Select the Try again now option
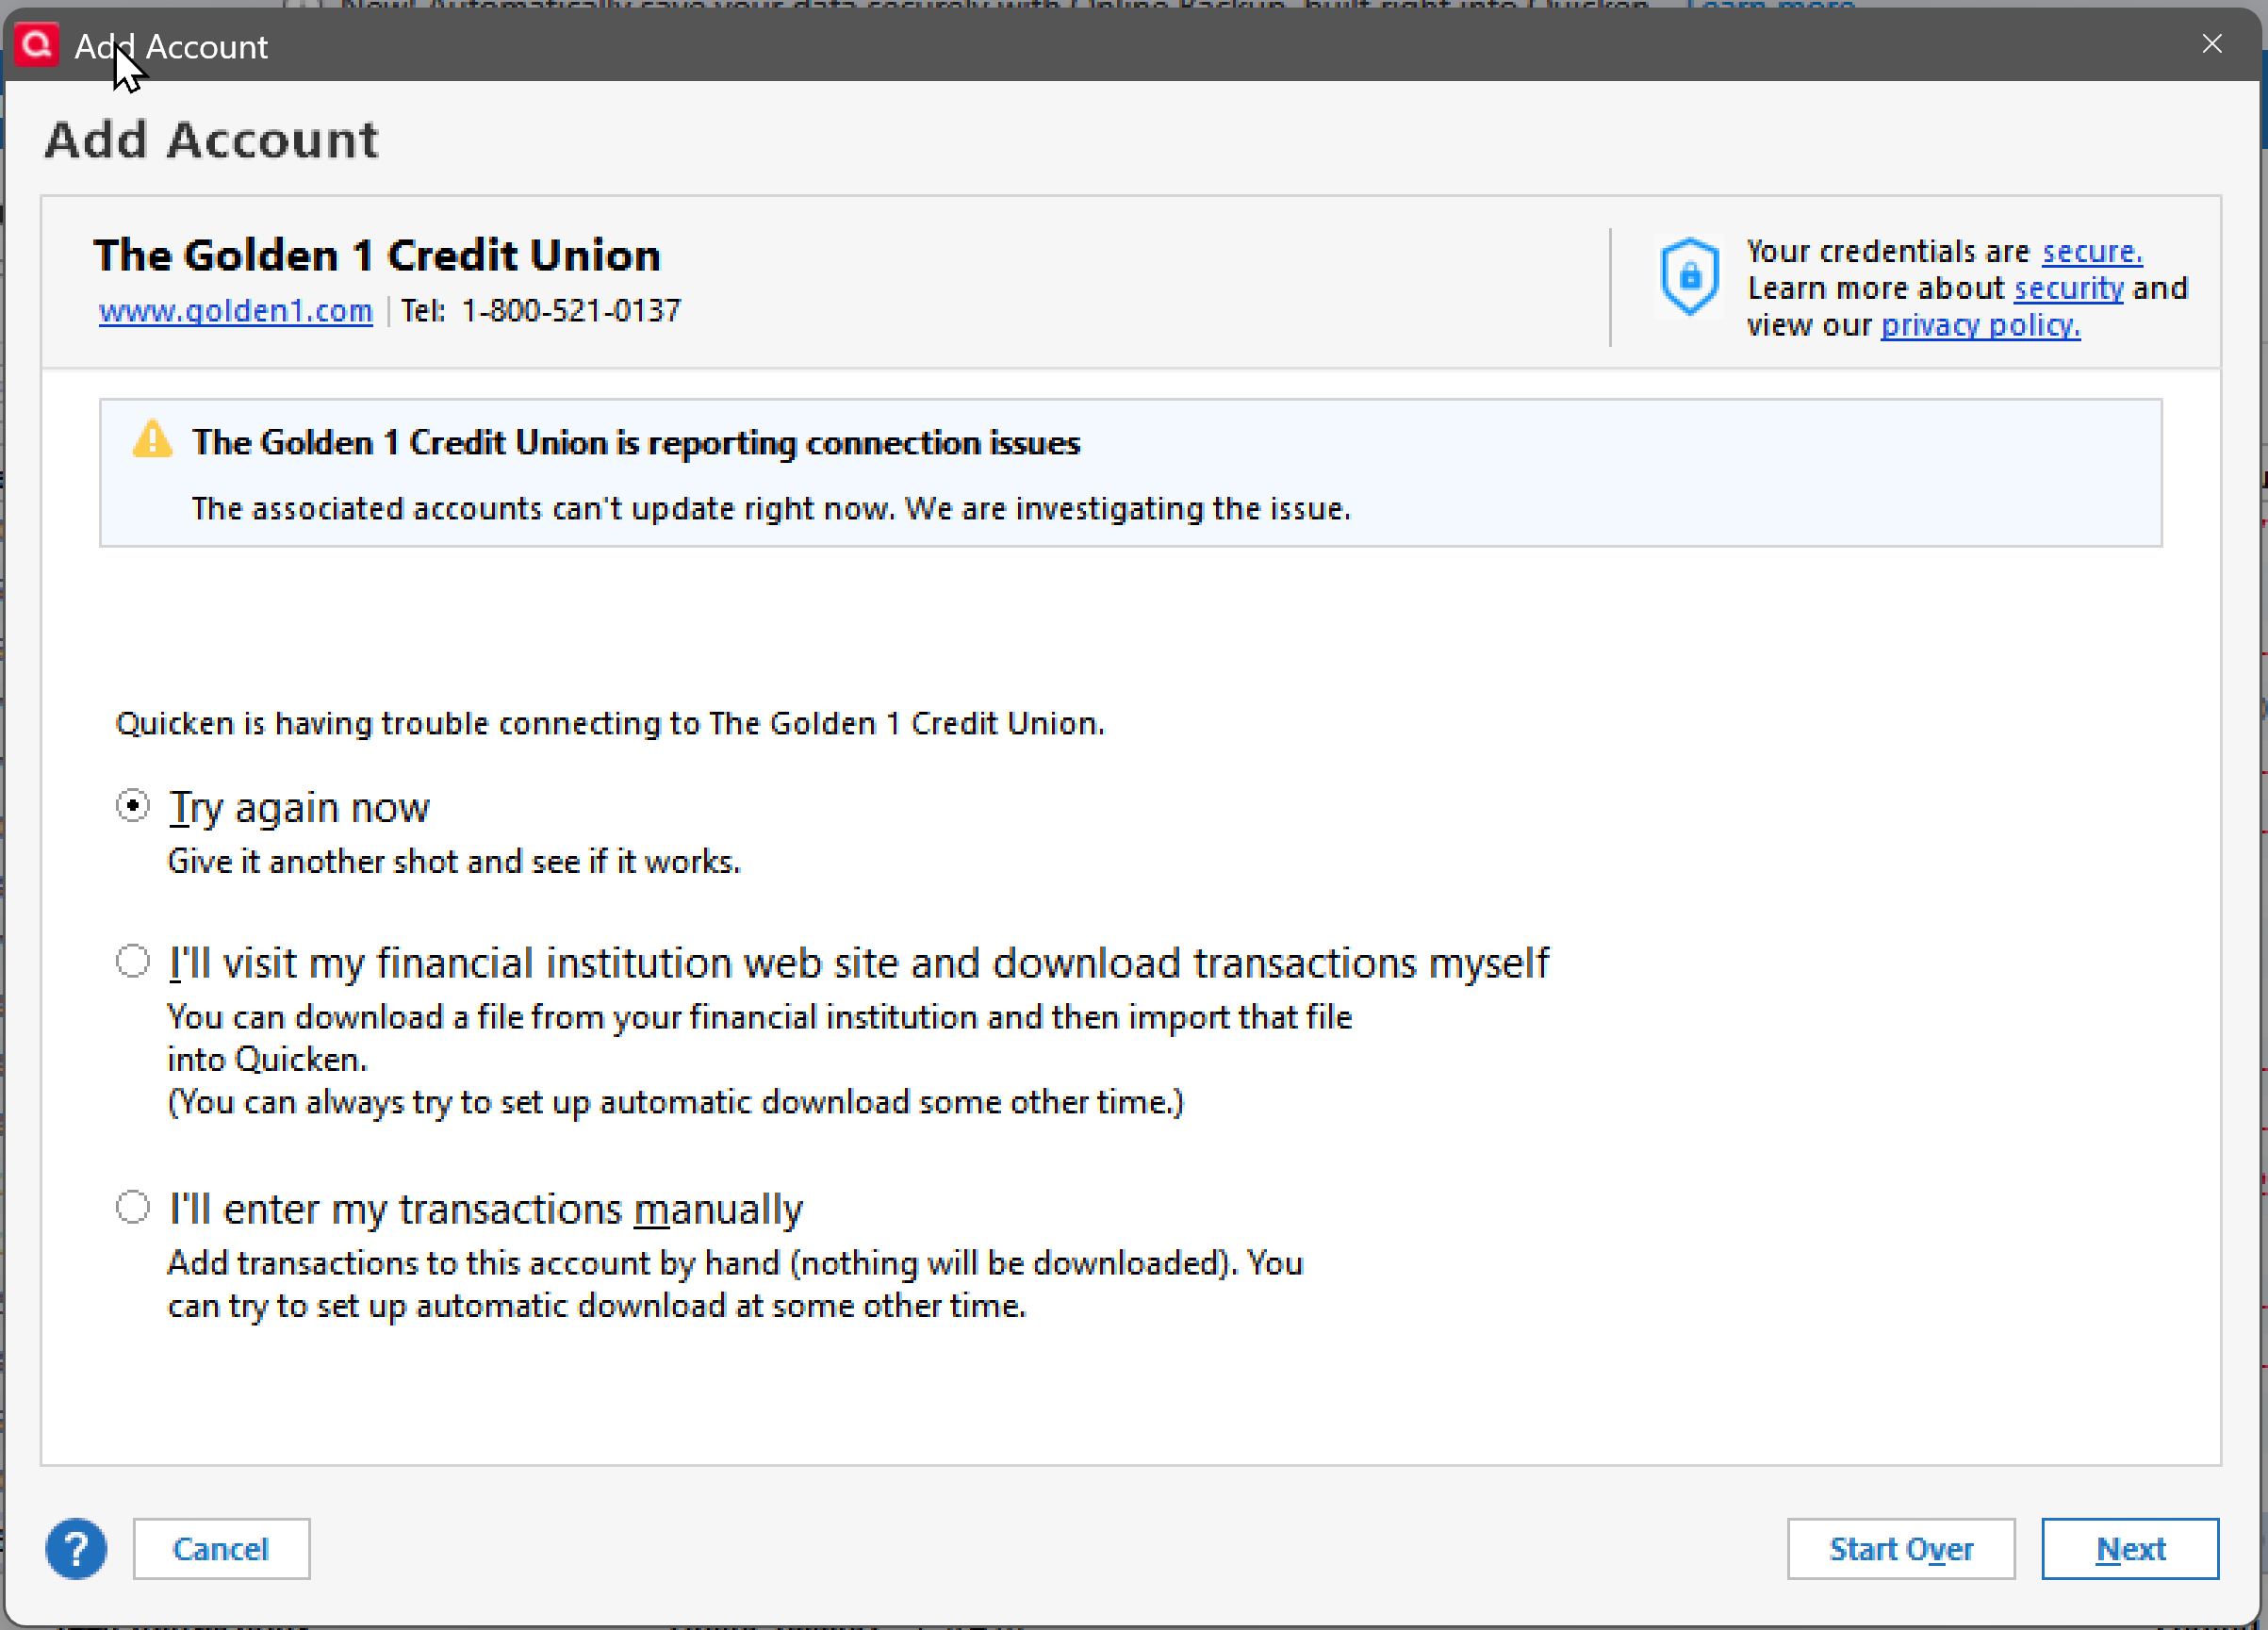The image size is (2268, 1630). (132, 805)
